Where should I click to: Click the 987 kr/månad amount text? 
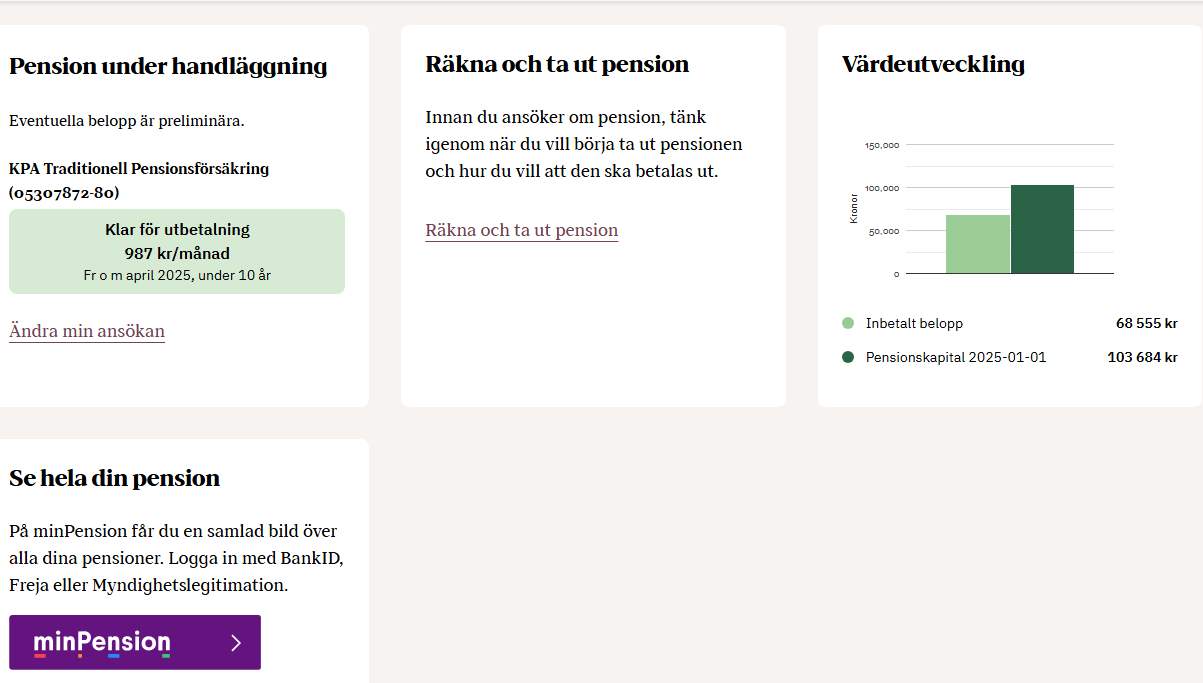[x=177, y=253]
